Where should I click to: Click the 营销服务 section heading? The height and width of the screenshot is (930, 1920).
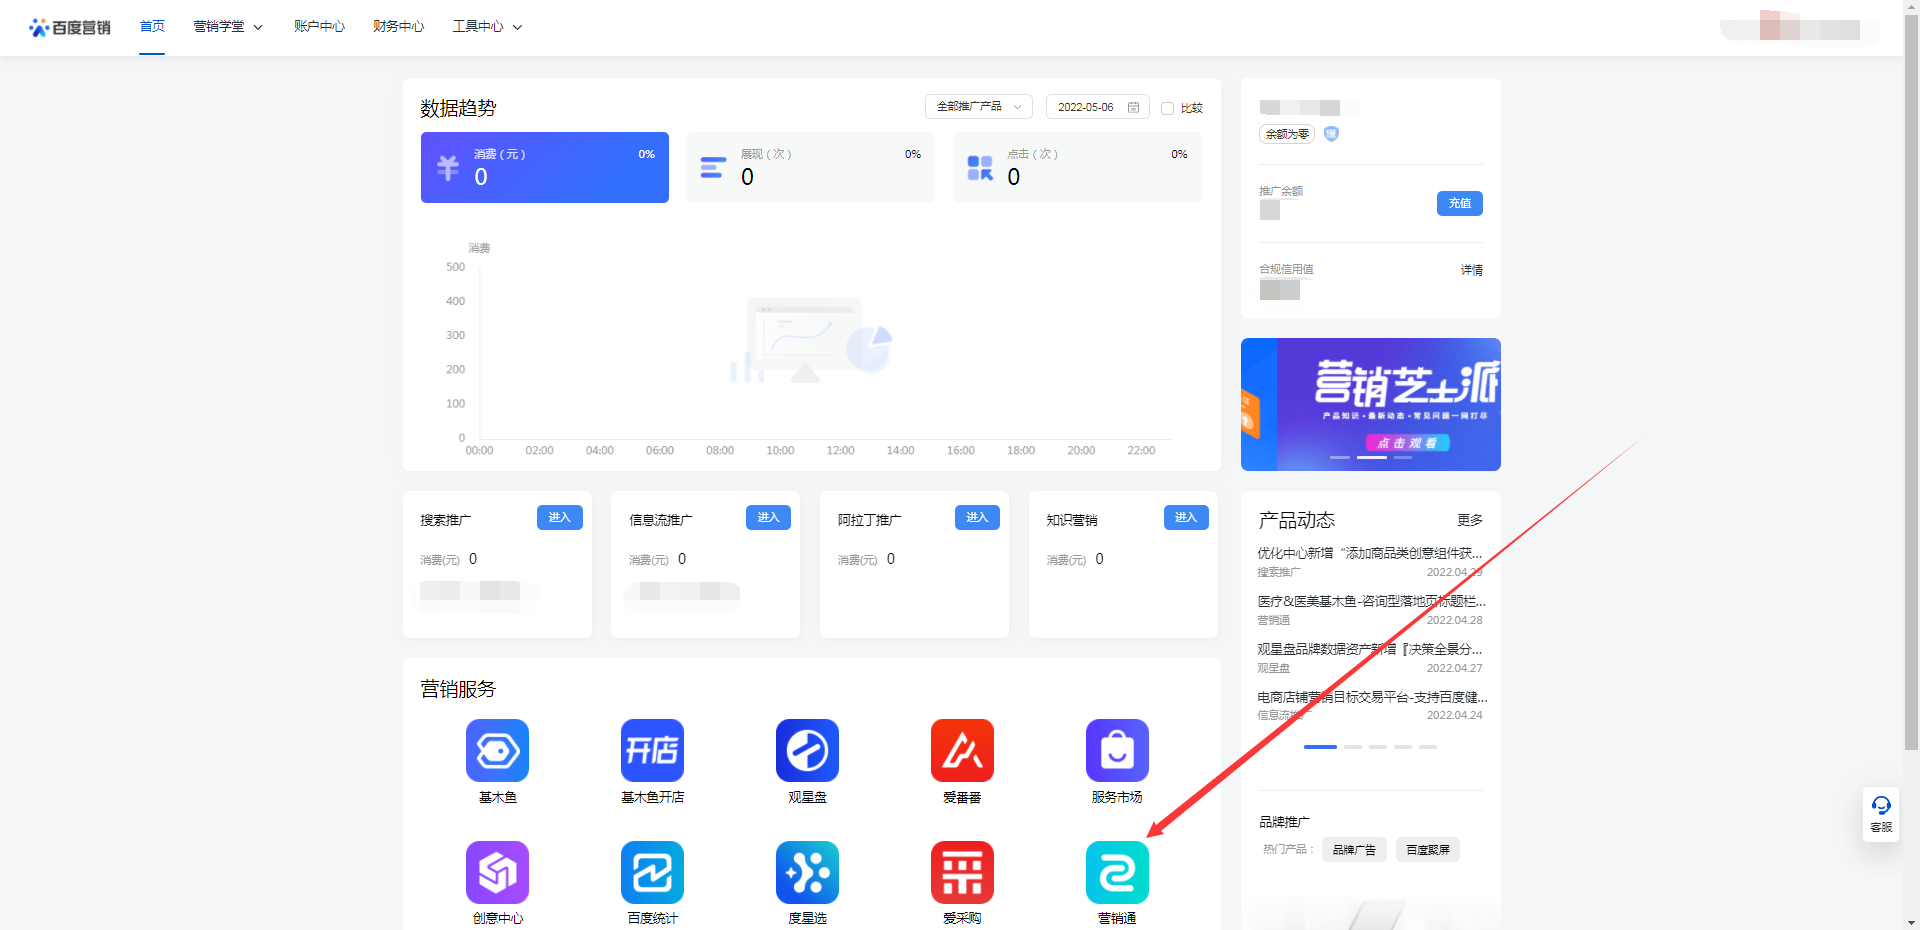click(x=458, y=689)
